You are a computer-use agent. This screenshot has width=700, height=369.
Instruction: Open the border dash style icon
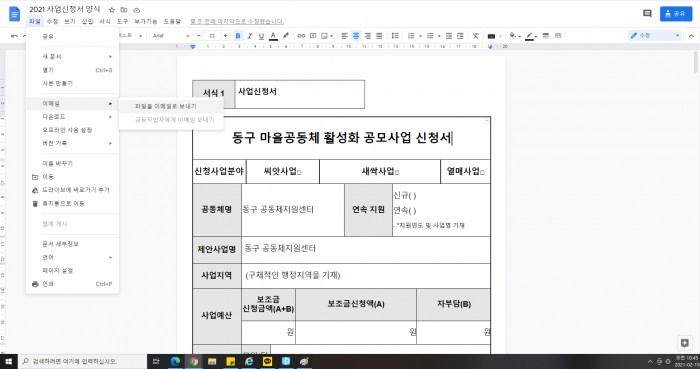click(x=558, y=36)
